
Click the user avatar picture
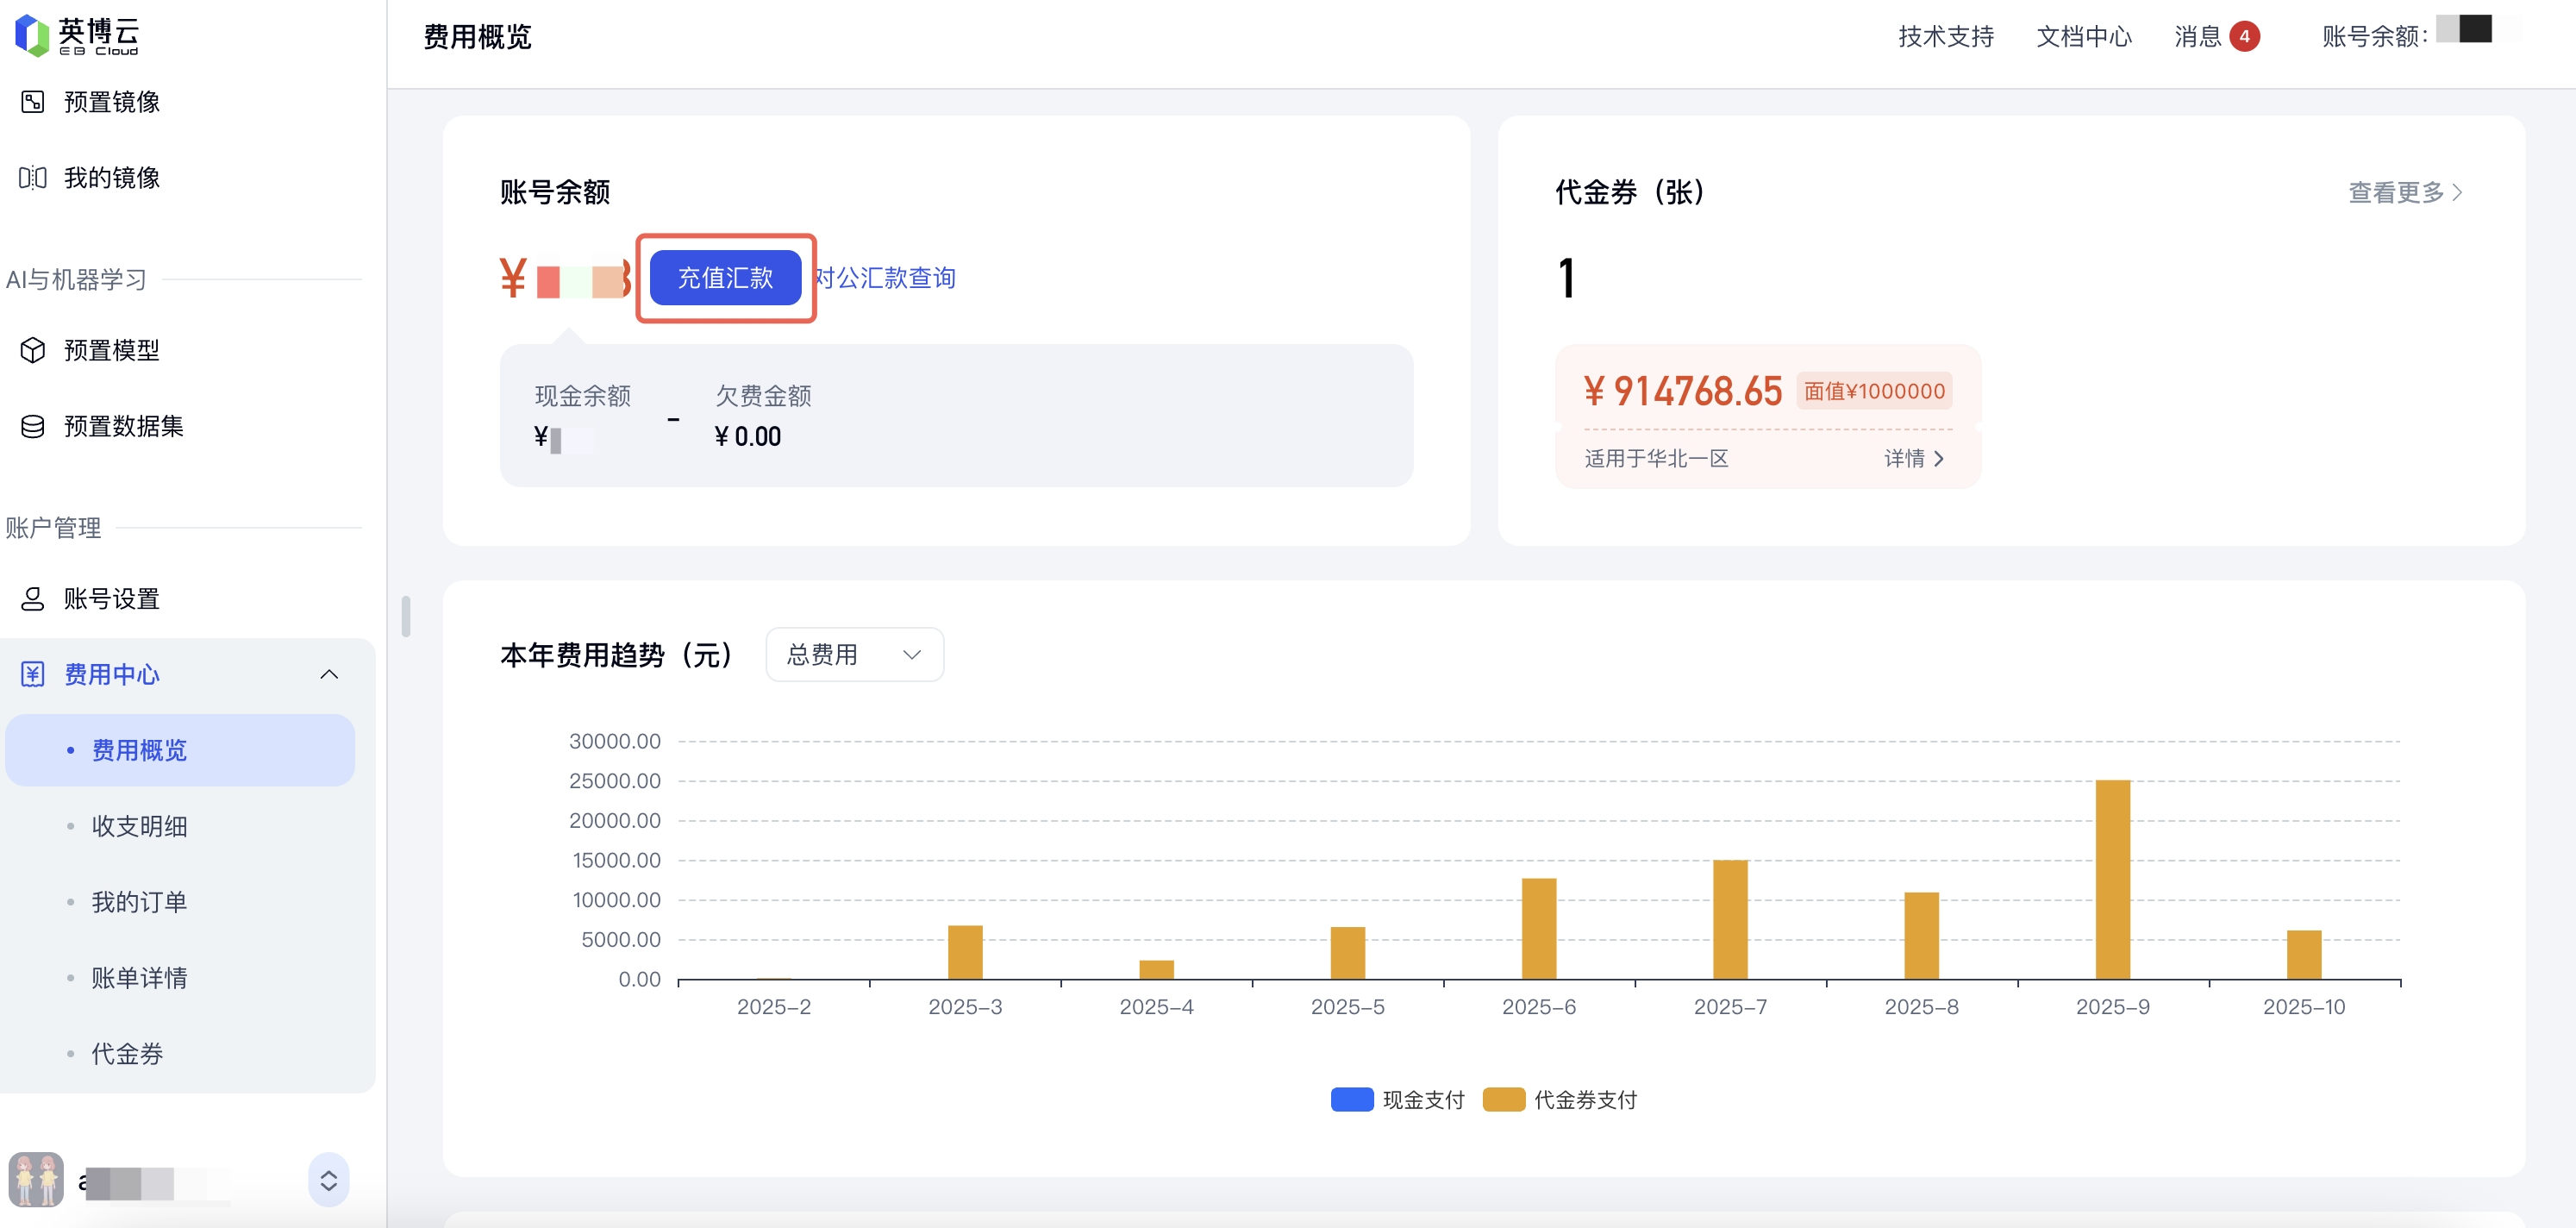pyautogui.click(x=36, y=1180)
